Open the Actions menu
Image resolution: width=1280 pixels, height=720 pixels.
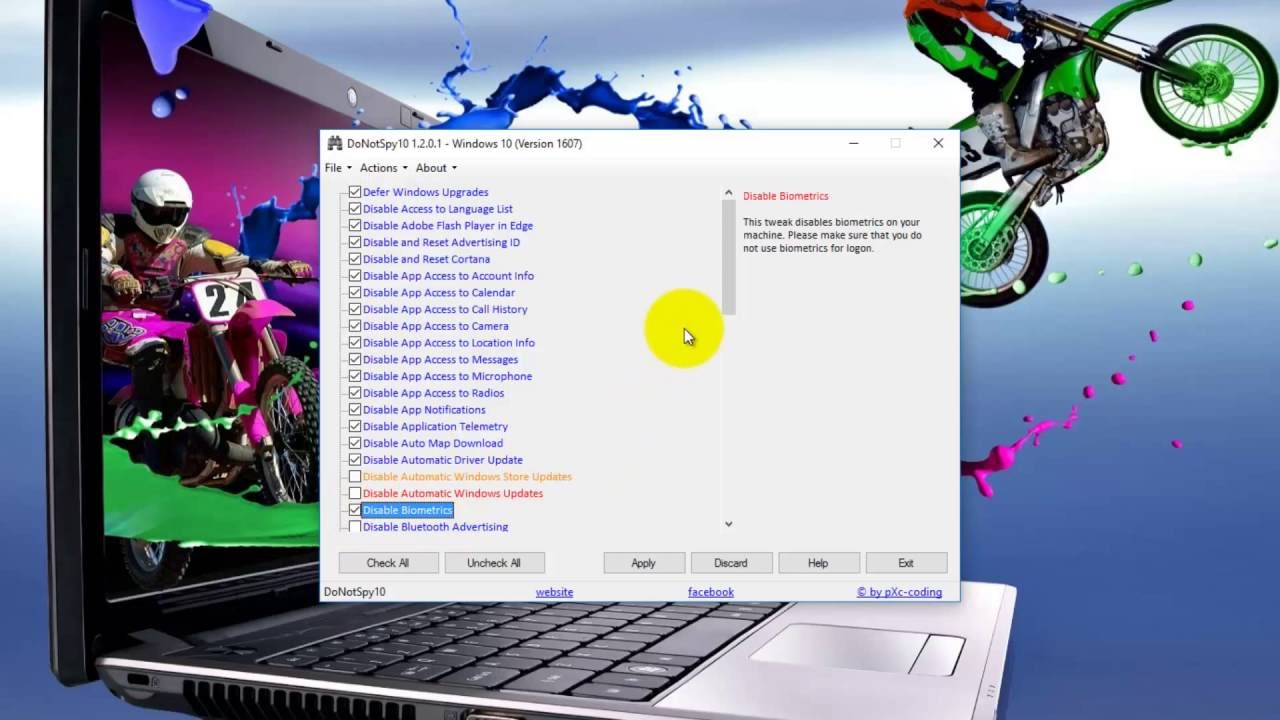[384, 168]
